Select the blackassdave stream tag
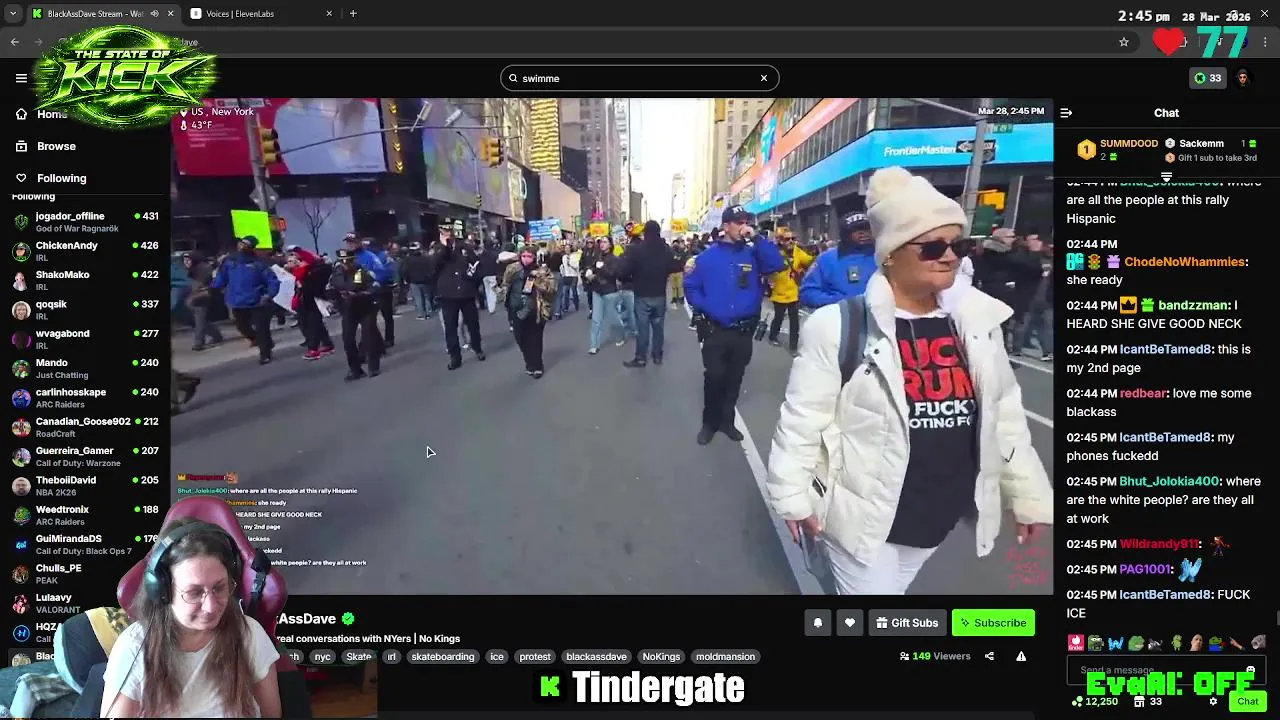1280x720 pixels. [596, 657]
